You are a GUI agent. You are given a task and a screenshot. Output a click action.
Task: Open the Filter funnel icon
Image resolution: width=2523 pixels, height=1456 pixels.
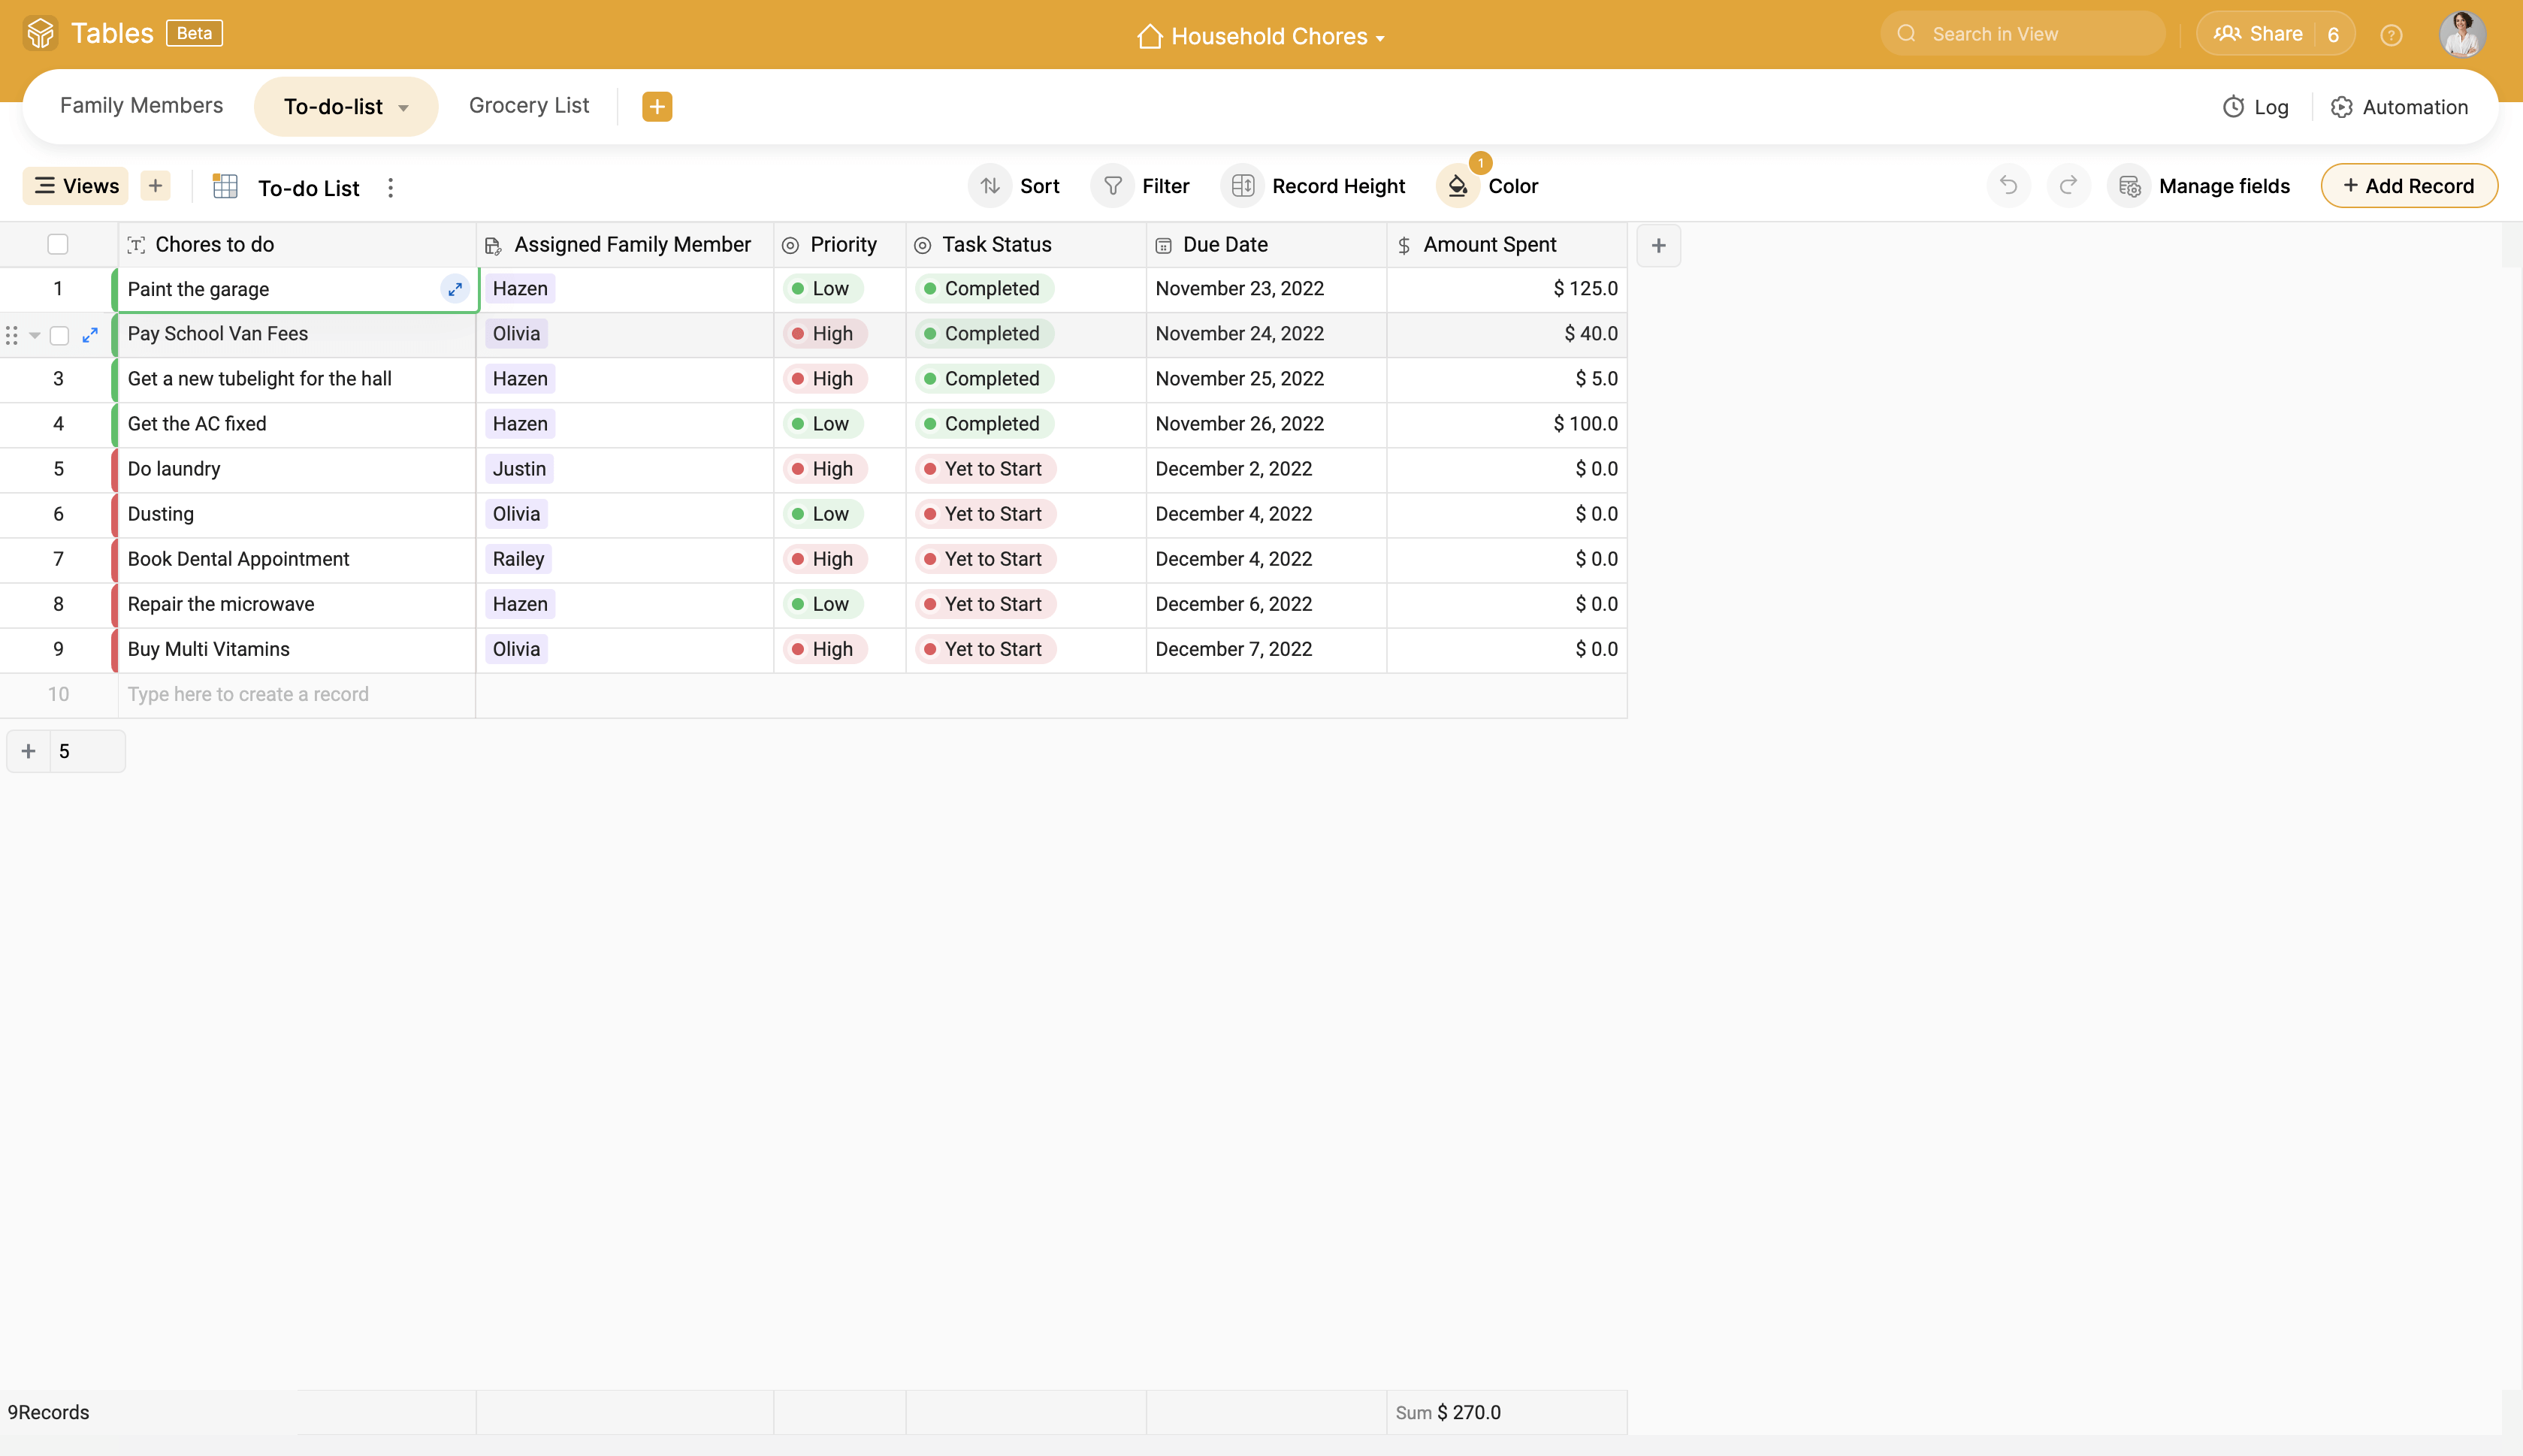(1112, 186)
